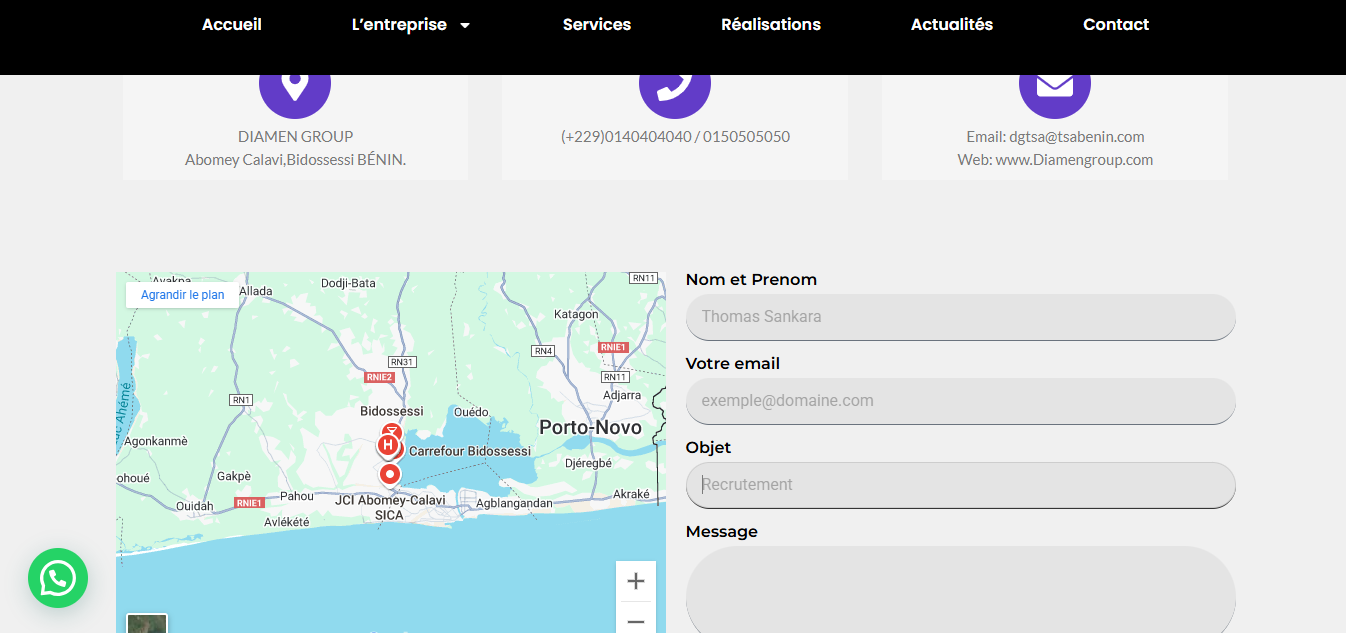This screenshot has width=1346, height=633.
Task: Select Contact in the navigation bar
Action: [1116, 25]
